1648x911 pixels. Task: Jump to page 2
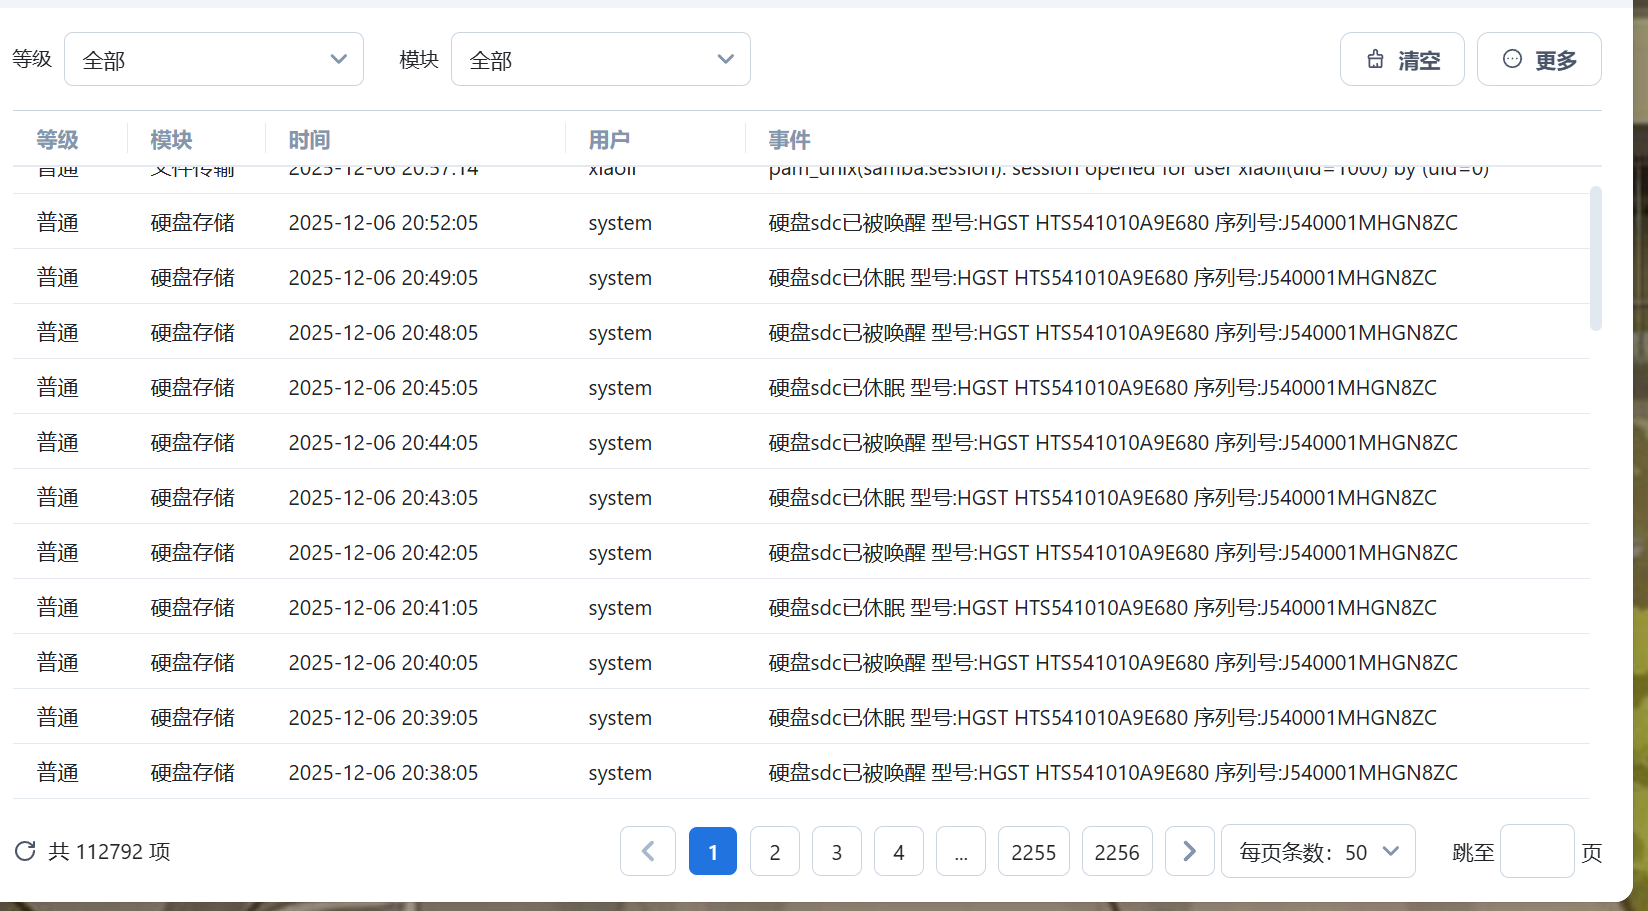coord(775,851)
